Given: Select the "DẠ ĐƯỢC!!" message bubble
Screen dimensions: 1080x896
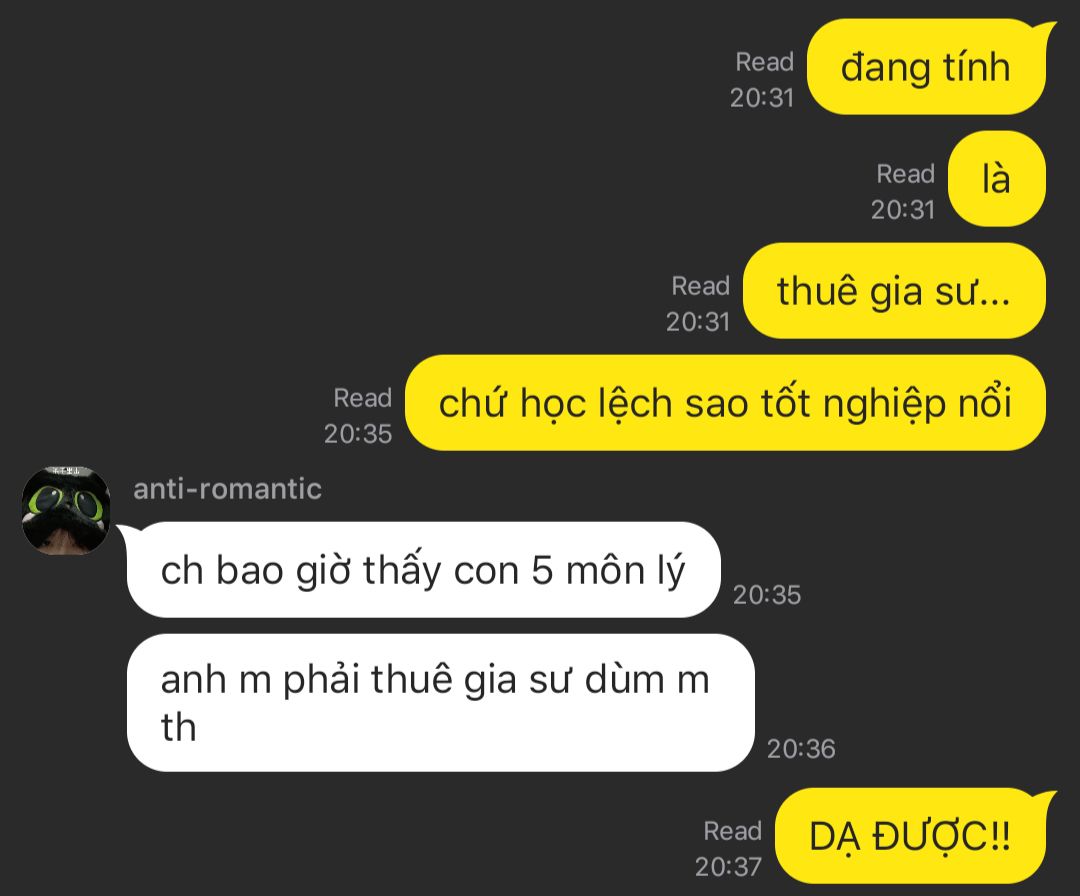Looking at the screenshot, I should point(913,836).
